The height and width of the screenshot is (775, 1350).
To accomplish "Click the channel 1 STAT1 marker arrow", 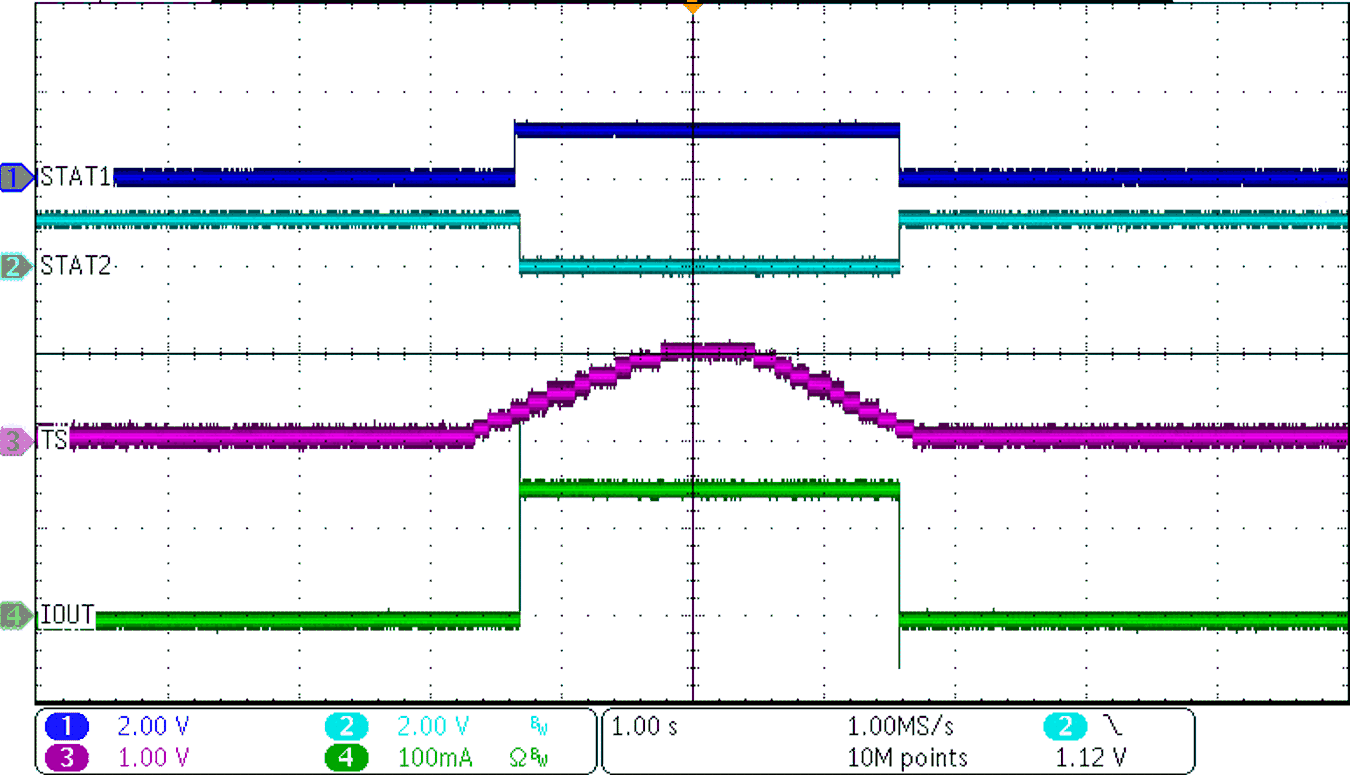I will [14, 177].
